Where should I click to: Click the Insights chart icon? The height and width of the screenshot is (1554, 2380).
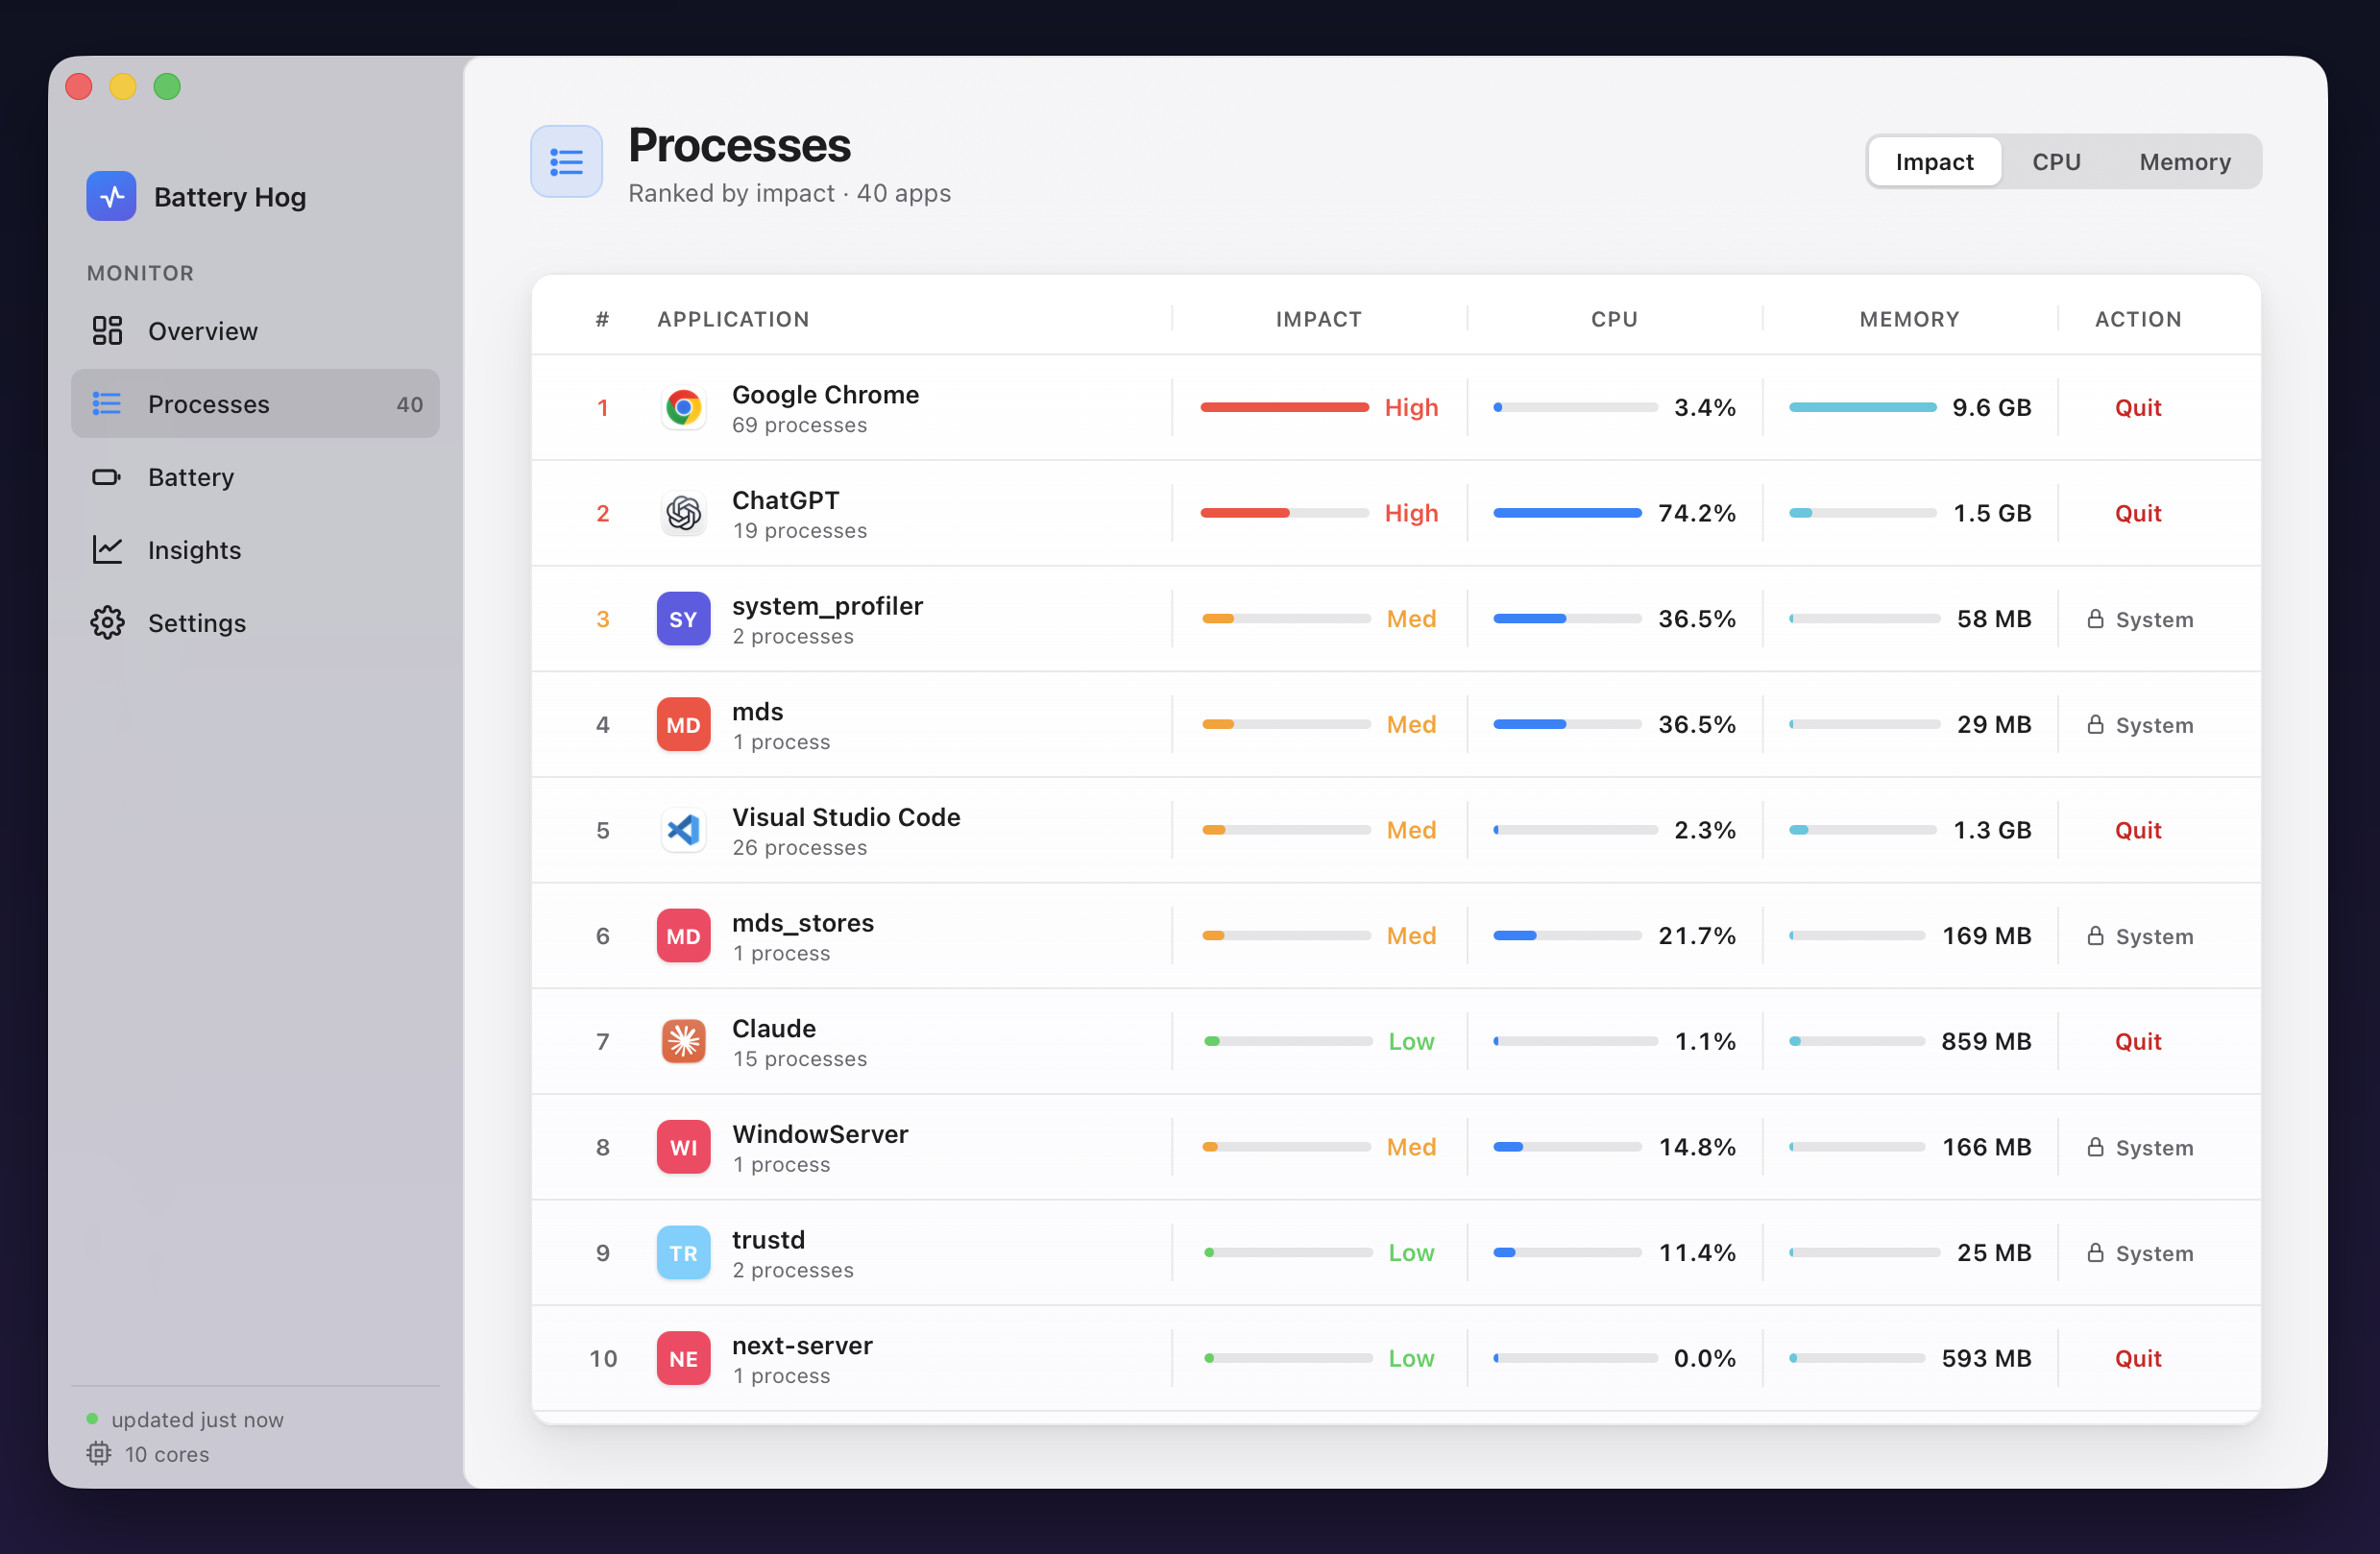click(107, 550)
